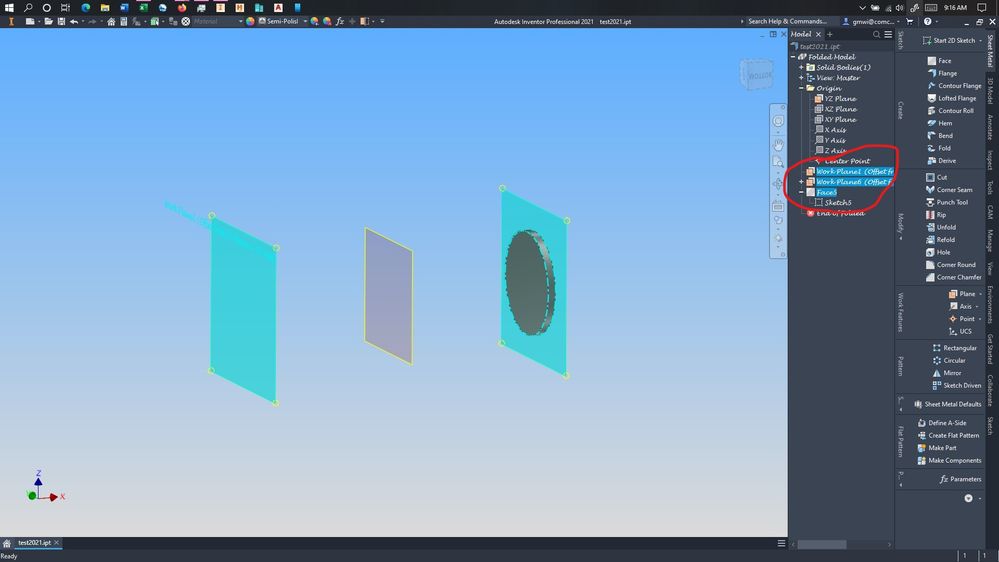Screen dimensions: 999x562
Task: Select the Flange tool
Action: pyautogui.click(x=942, y=73)
